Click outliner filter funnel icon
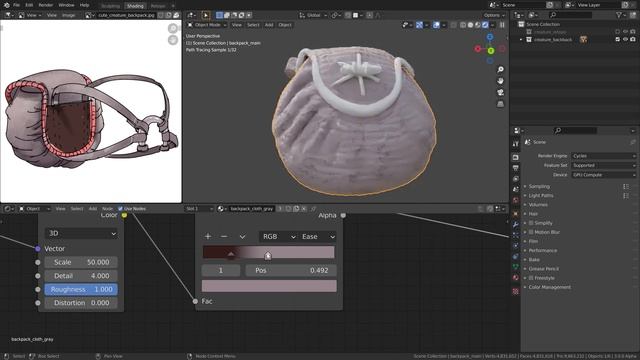Image resolution: width=640 pixels, height=360 pixels. click(x=619, y=15)
